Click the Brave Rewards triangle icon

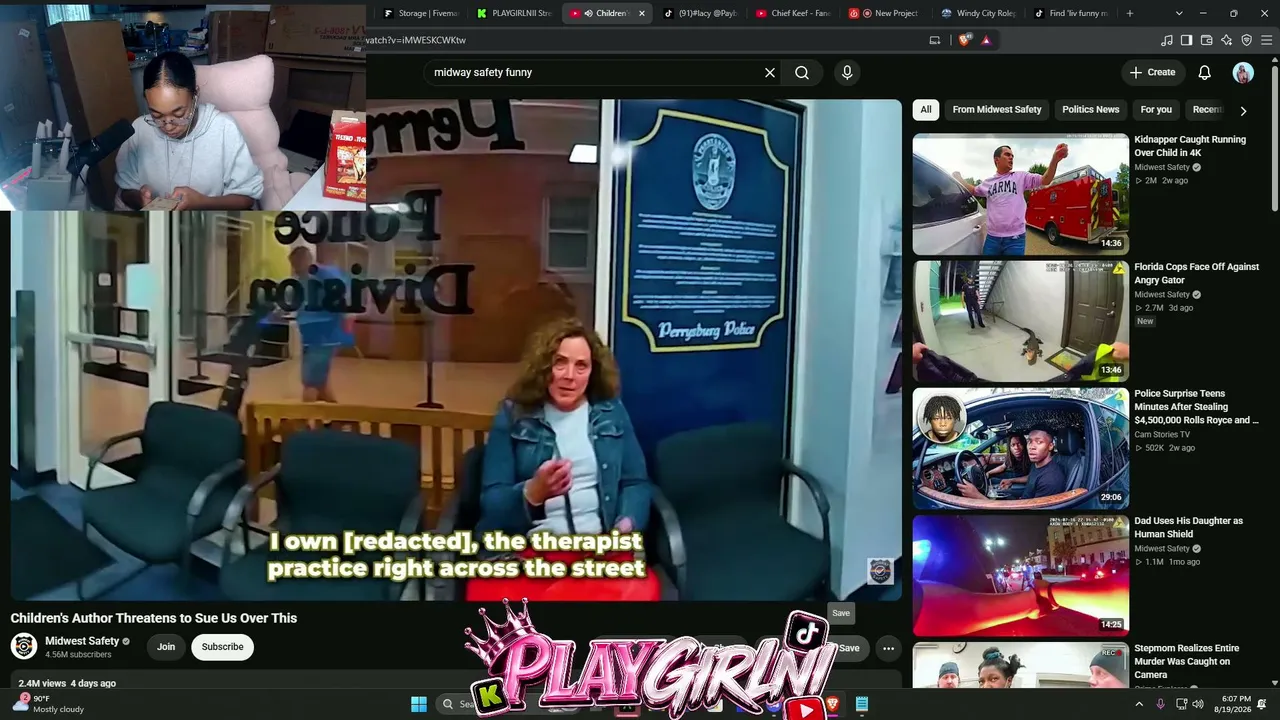pyautogui.click(x=986, y=40)
